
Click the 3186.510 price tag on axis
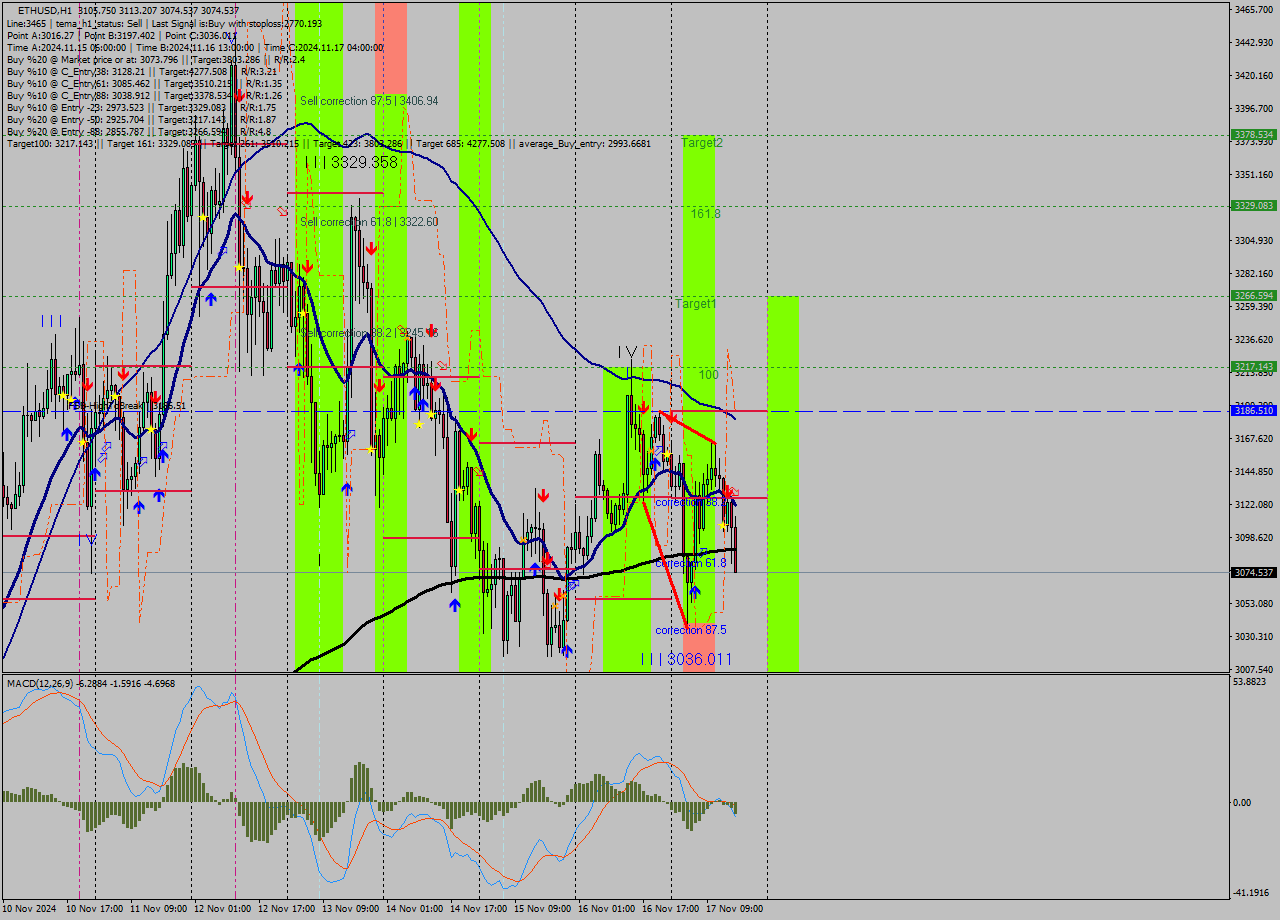pos(1253,411)
